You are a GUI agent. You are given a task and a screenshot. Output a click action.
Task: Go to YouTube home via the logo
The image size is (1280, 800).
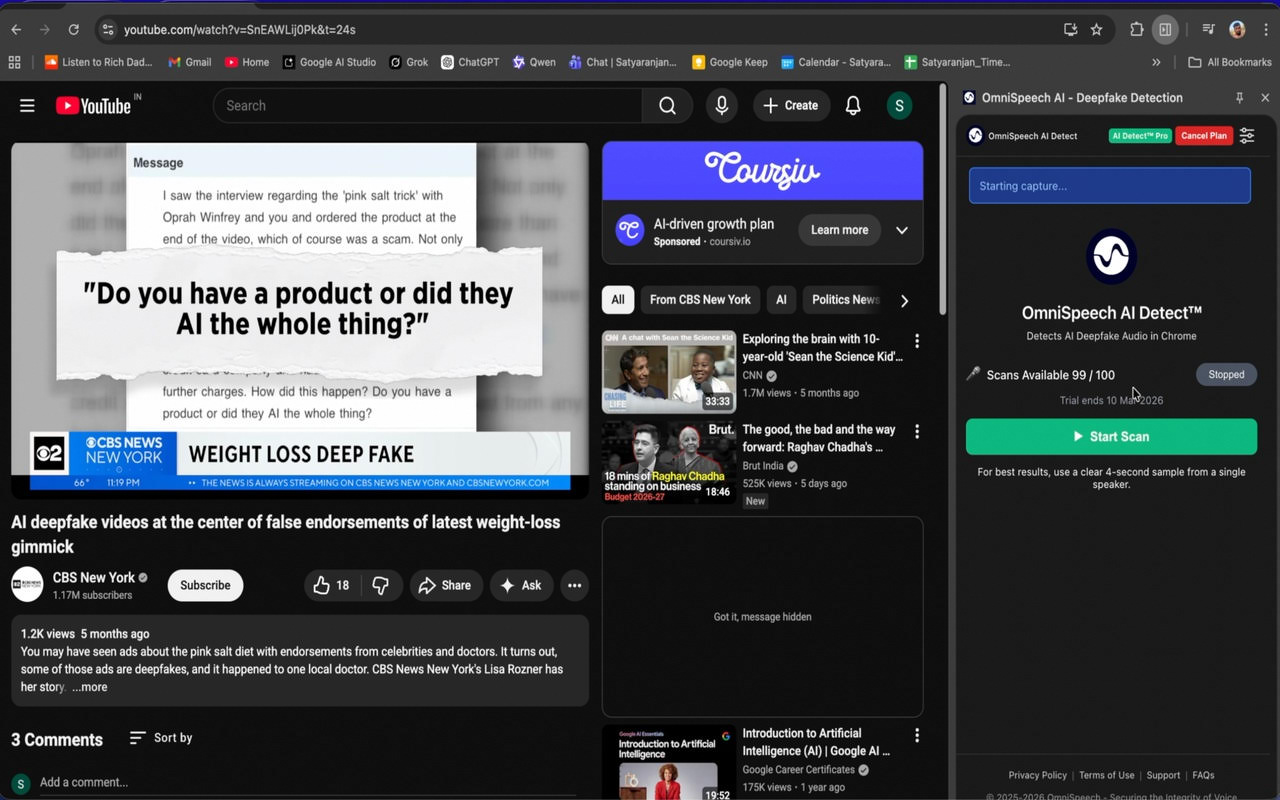pos(93,105)
